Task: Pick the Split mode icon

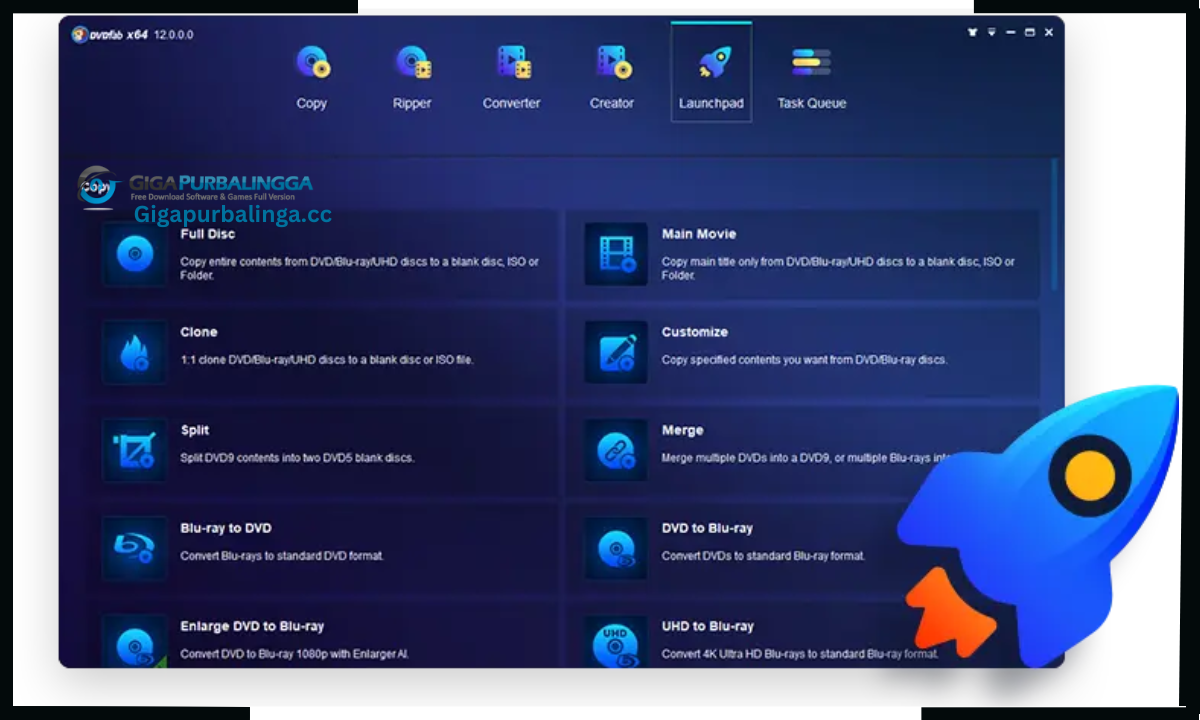Action: tap(135, 450)
